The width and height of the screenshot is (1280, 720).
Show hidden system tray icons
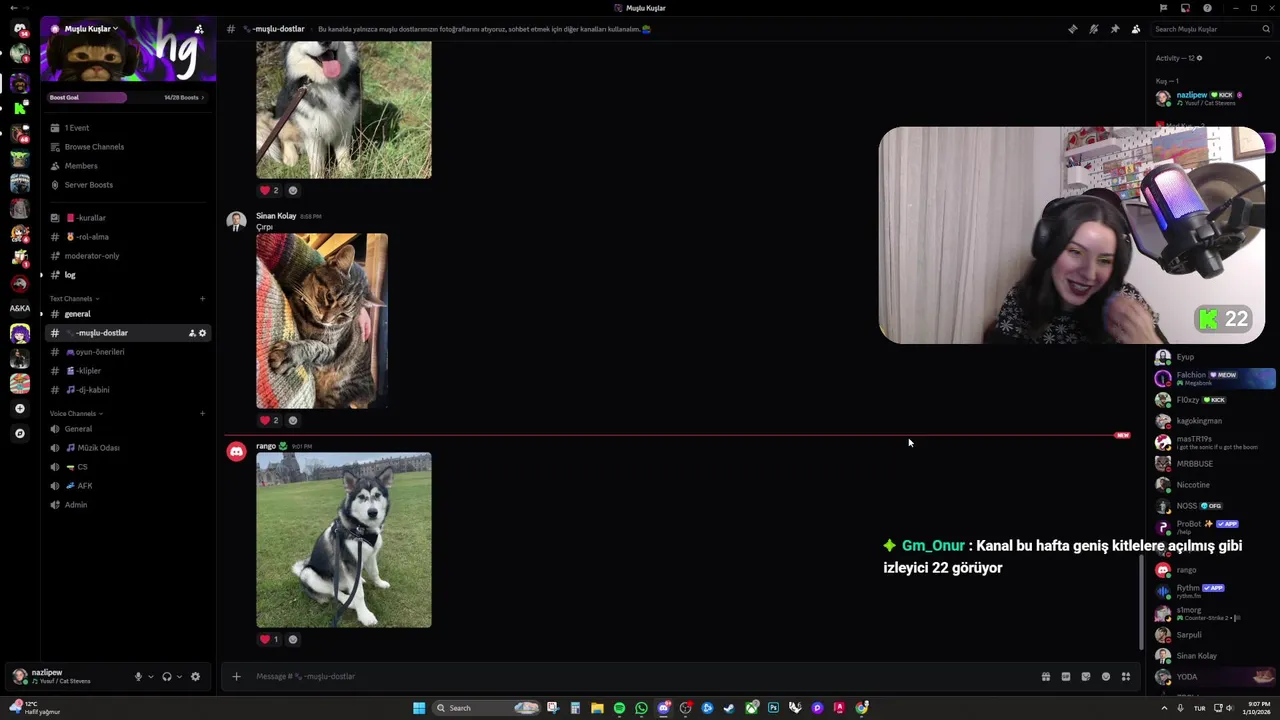[x=1164, y=708]
